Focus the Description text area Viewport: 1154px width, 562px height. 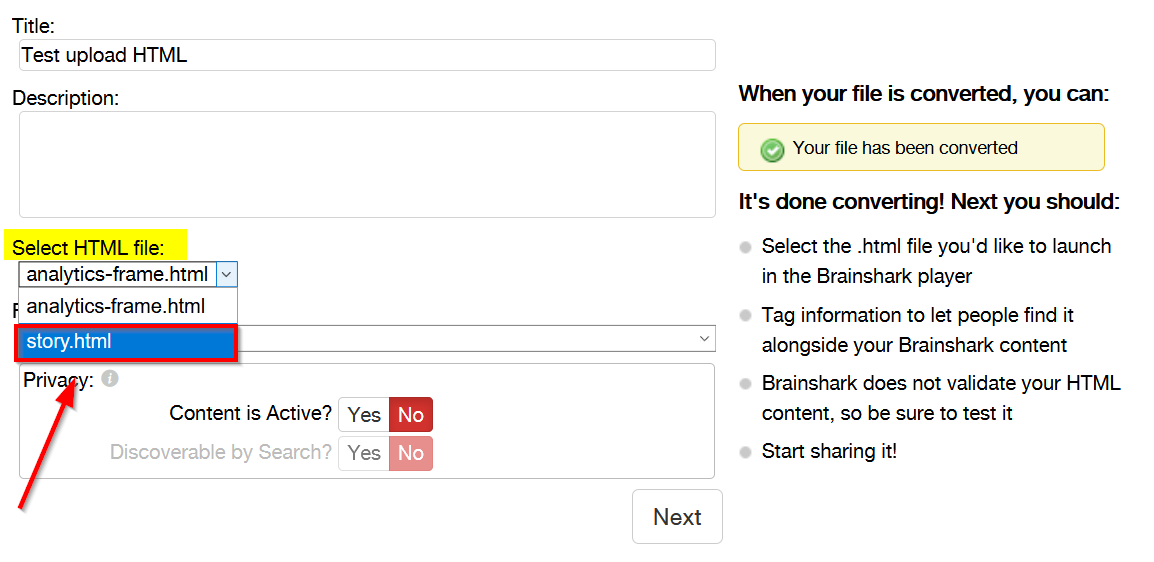tap(367, 164)
